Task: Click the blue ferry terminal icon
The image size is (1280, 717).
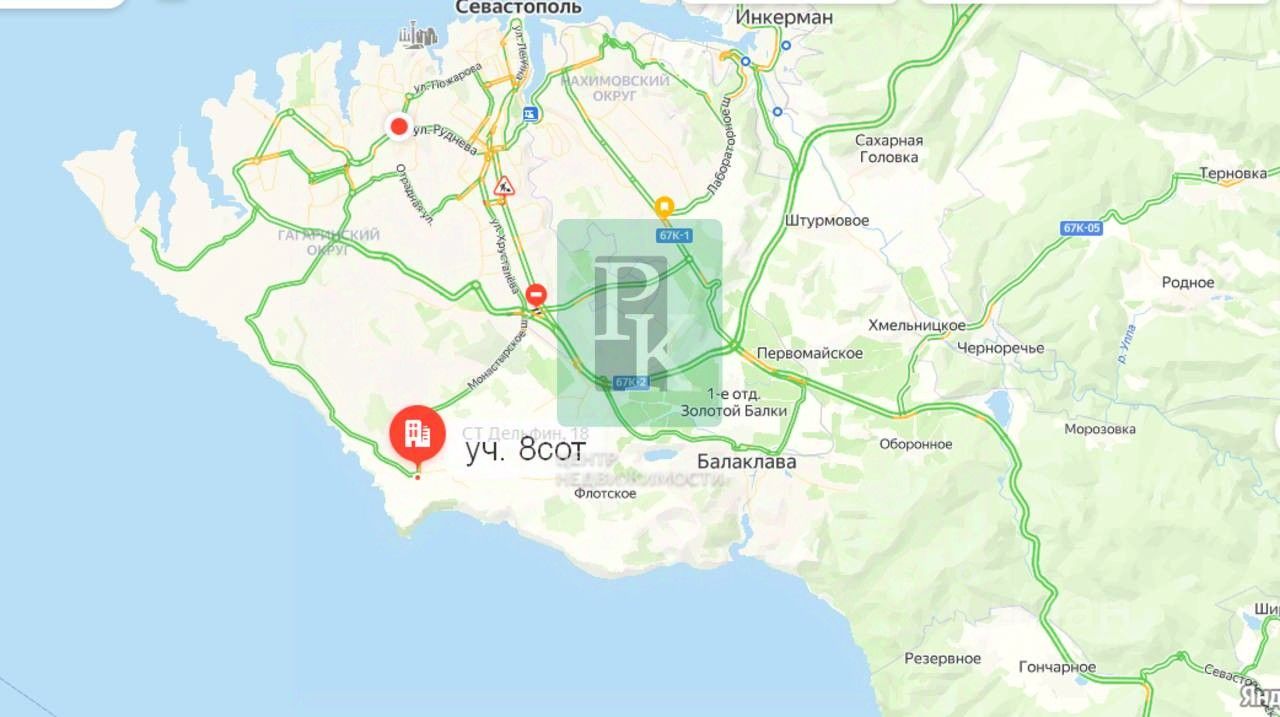Action: tap(531, 113)
